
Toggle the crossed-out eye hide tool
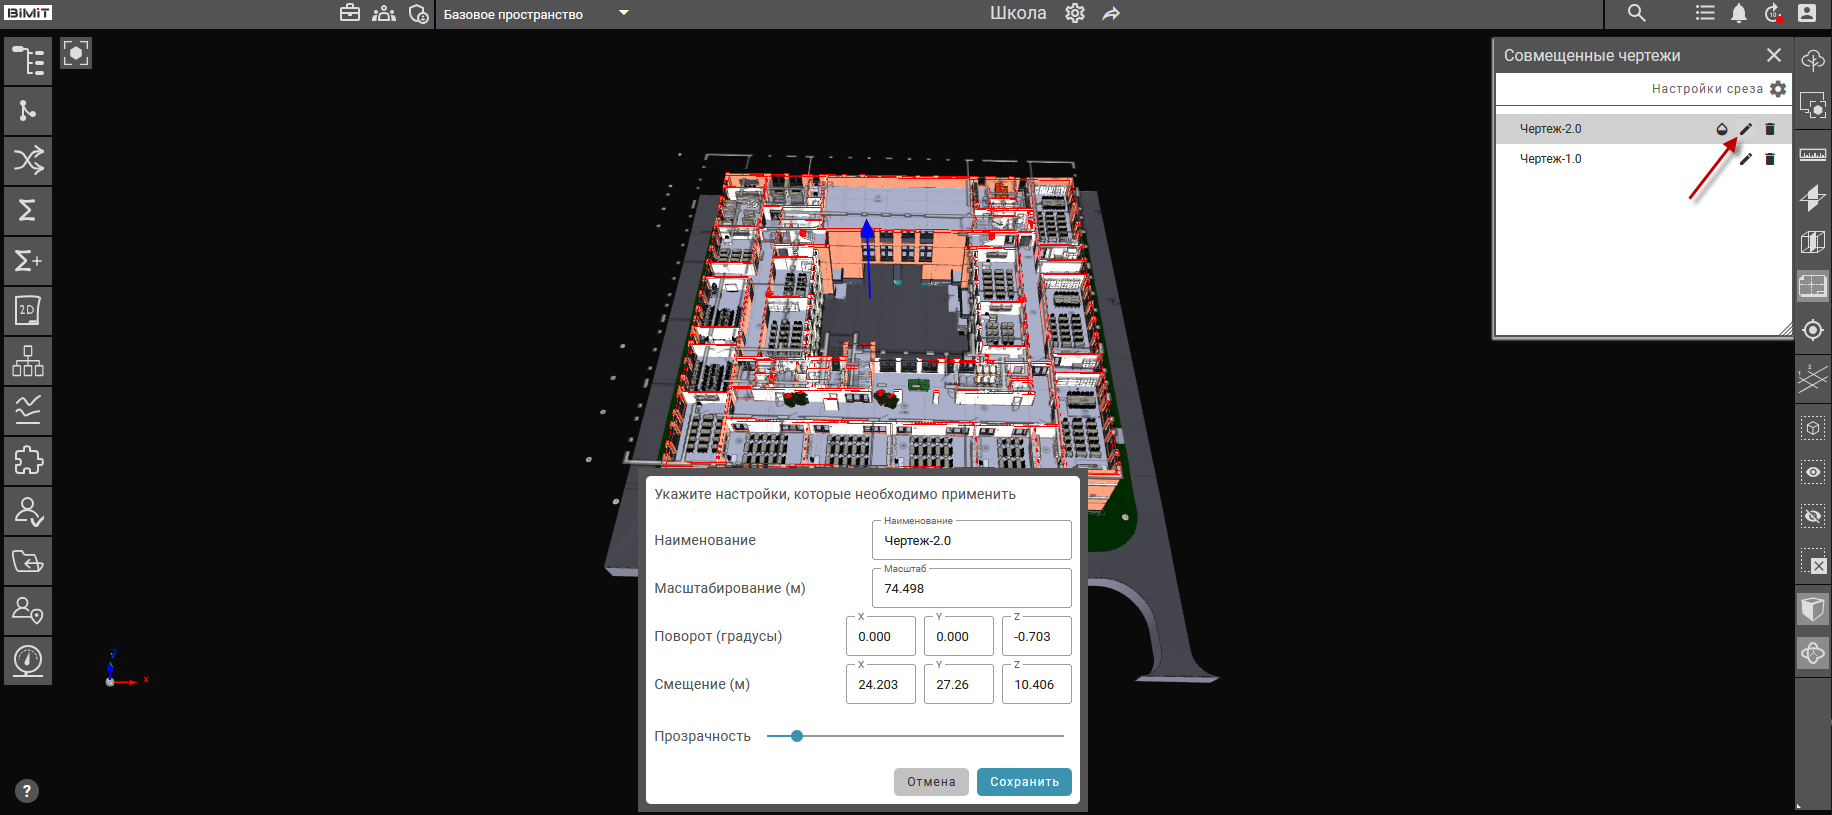pos(1812,516)
